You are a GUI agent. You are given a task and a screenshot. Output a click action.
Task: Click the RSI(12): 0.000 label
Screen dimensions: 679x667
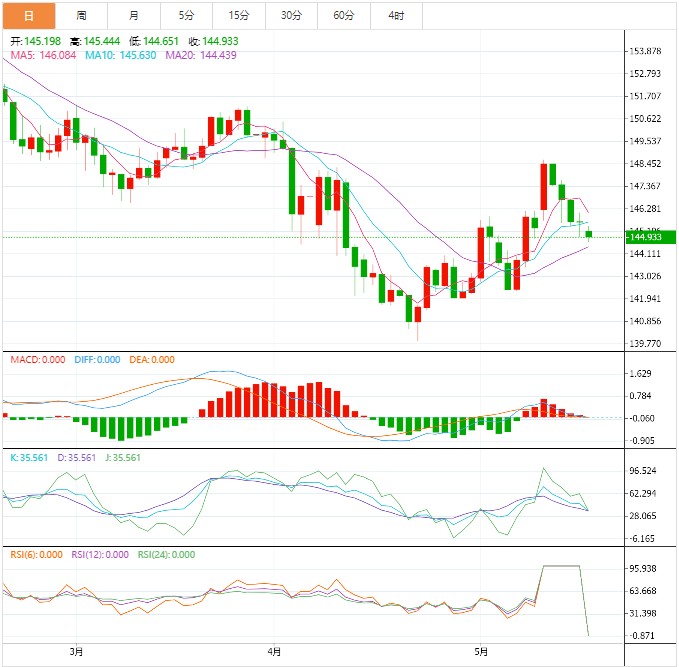pyautogui.click(x=100, y=555)
